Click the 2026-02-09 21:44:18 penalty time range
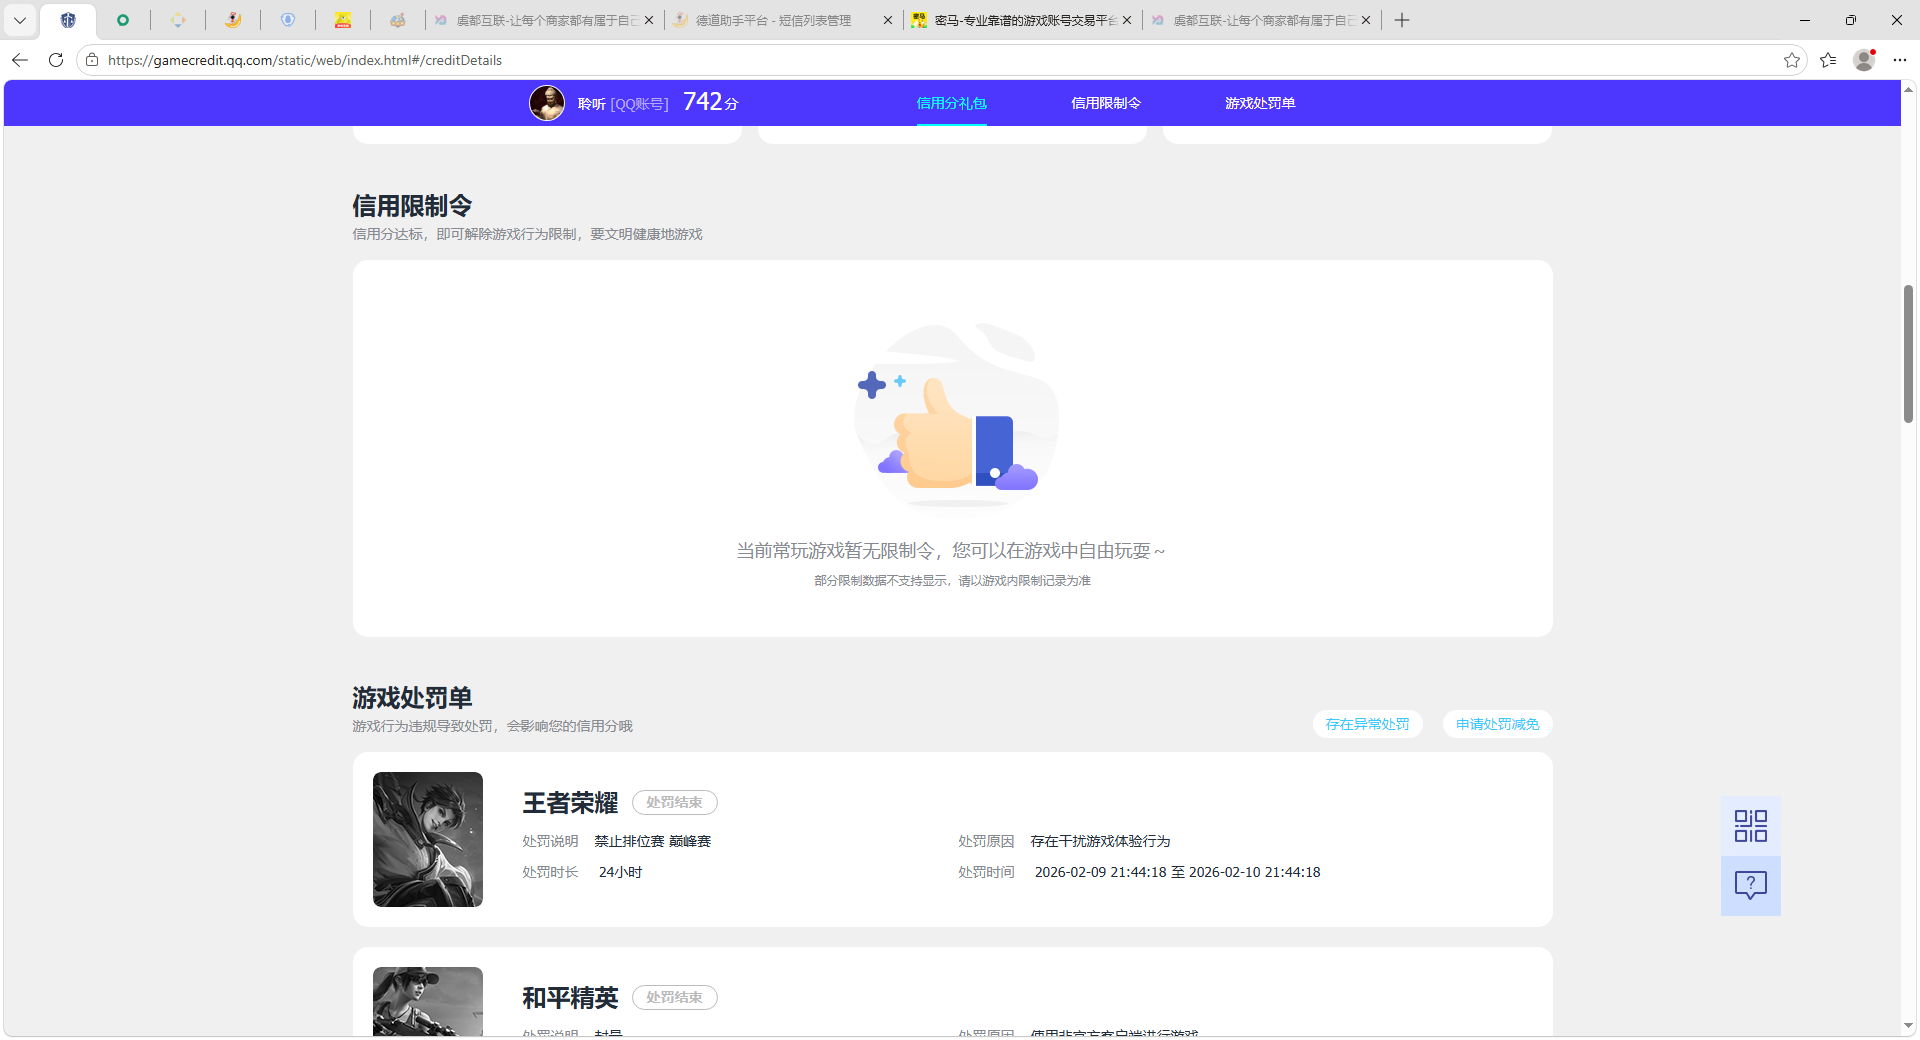1920x1040 pixels. tap(1177, 872)
